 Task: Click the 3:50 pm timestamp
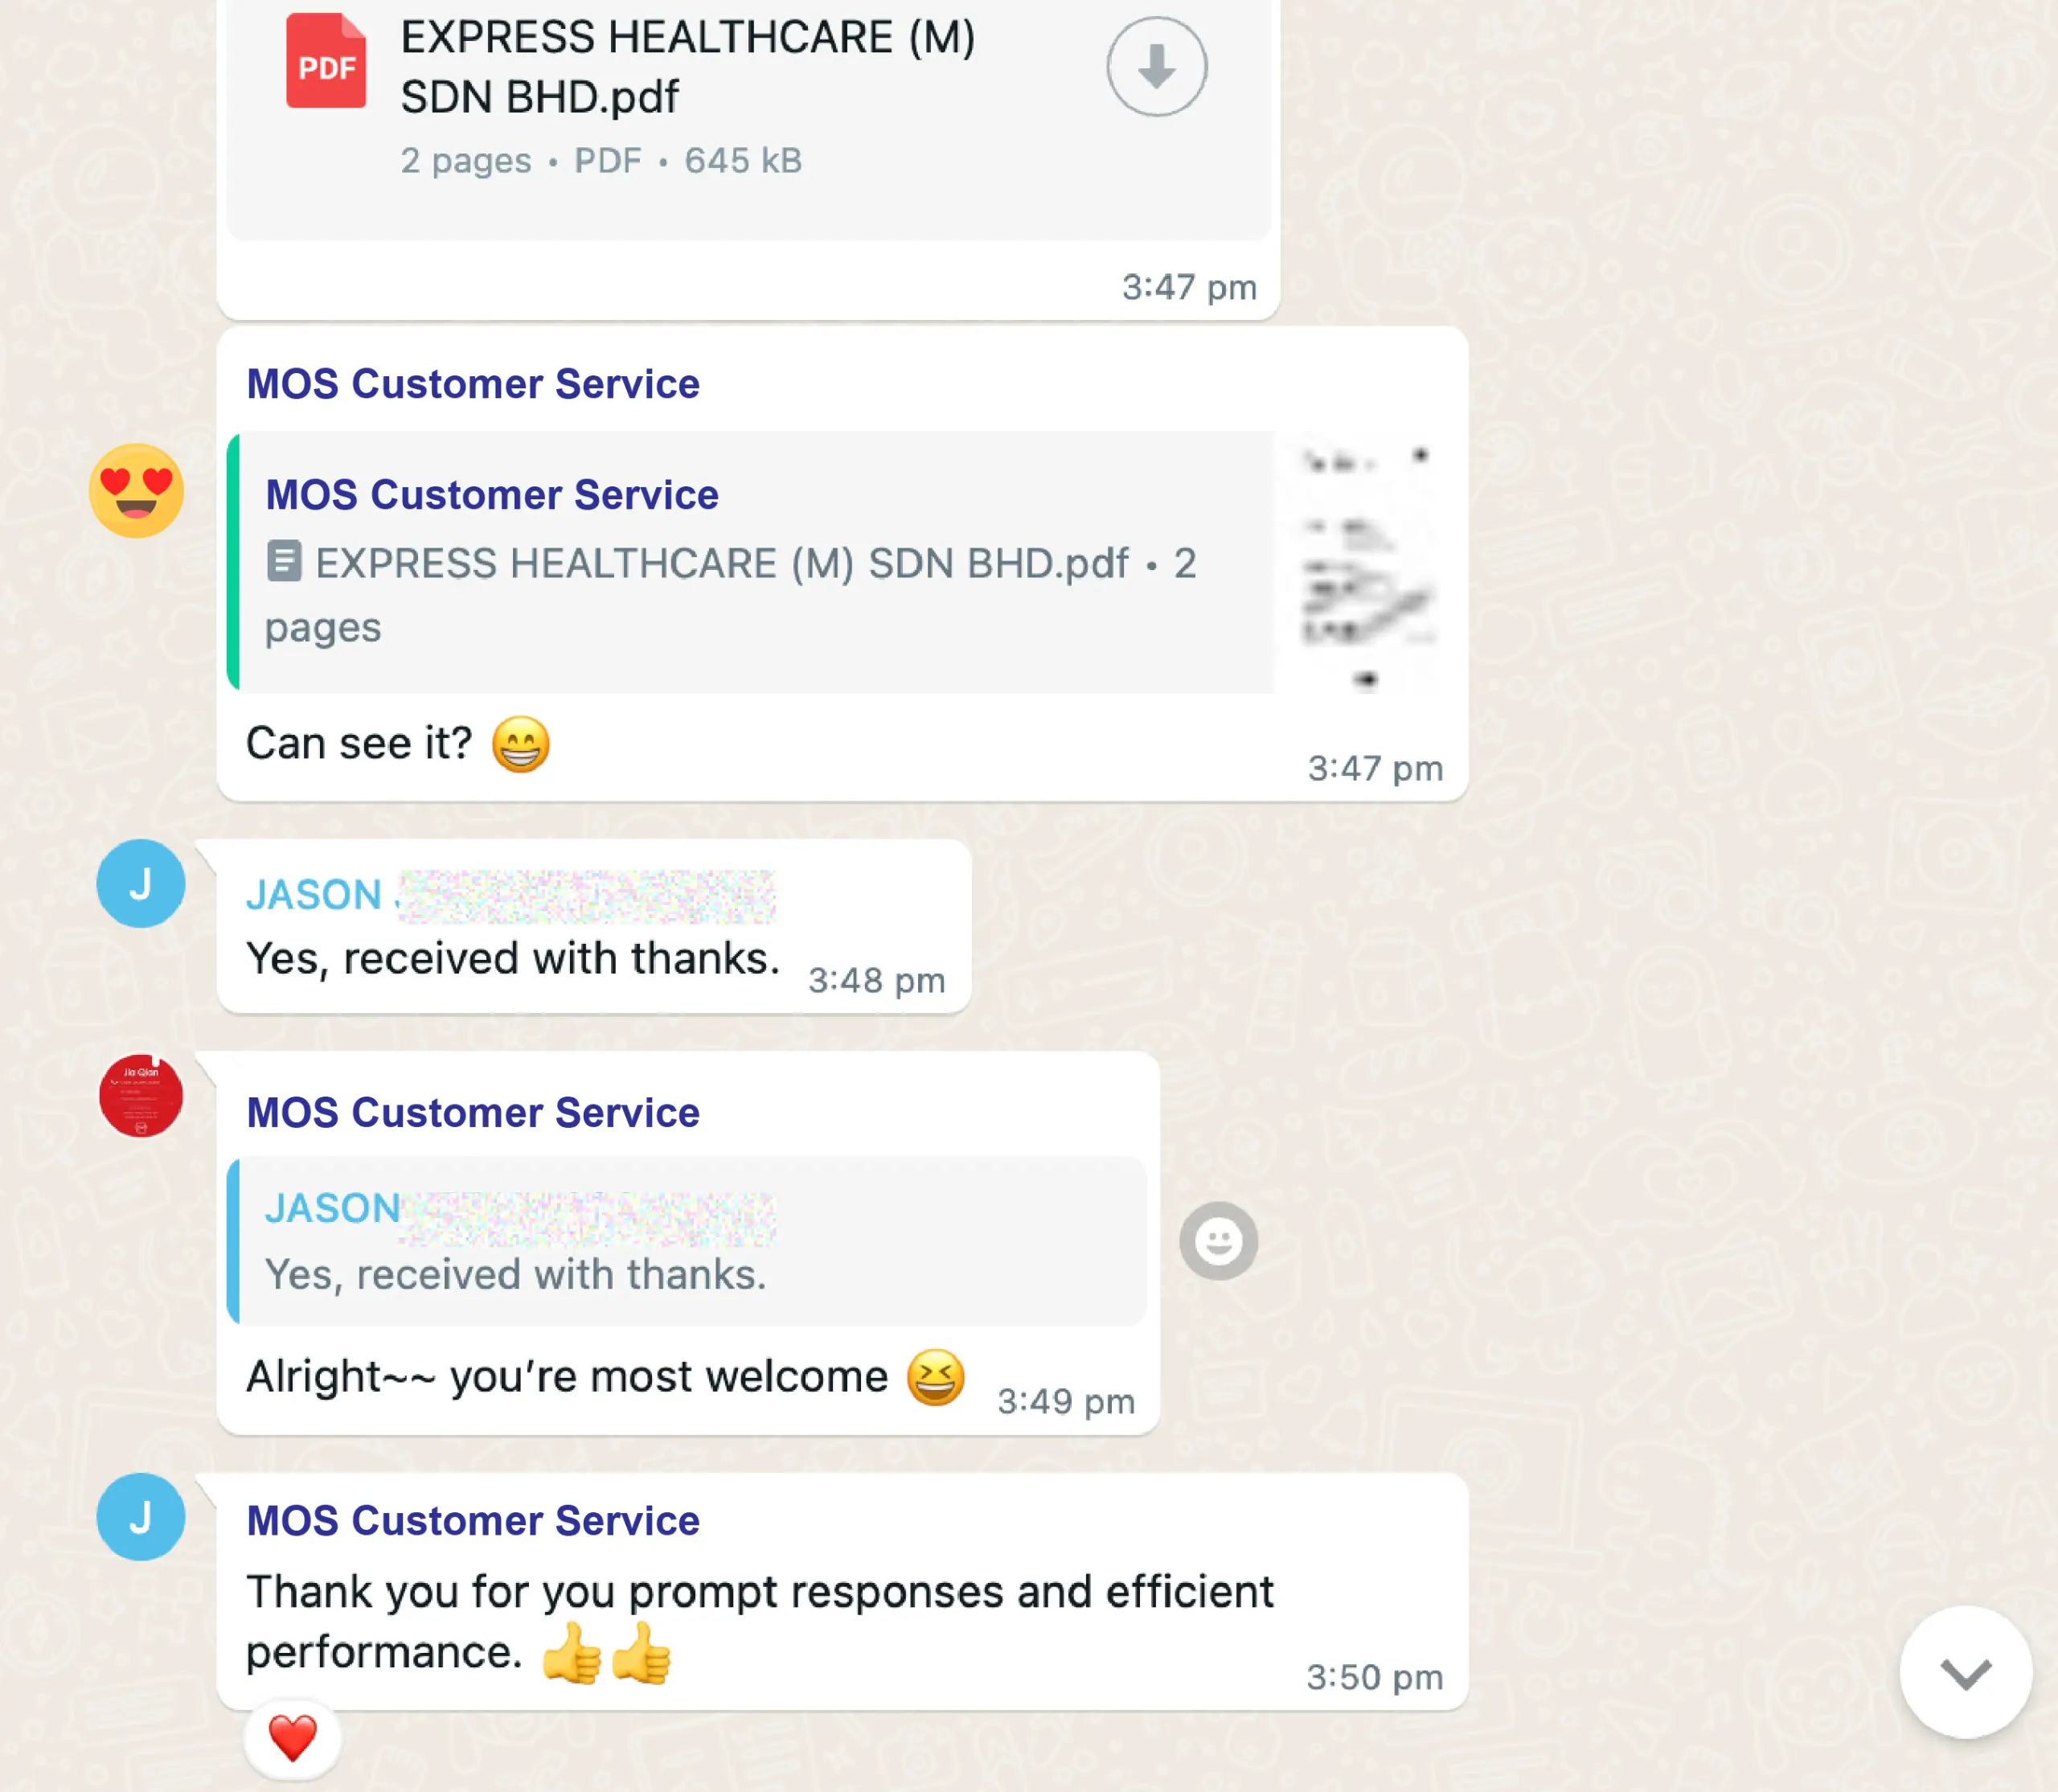point(1375,1677)
